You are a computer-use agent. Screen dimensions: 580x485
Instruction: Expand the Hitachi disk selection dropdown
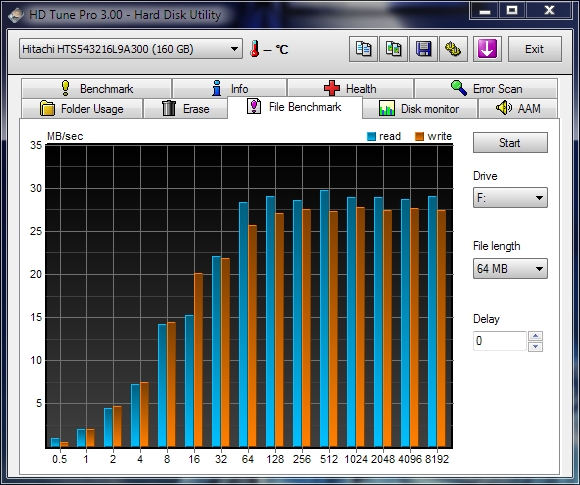click(x=131, y=49)
